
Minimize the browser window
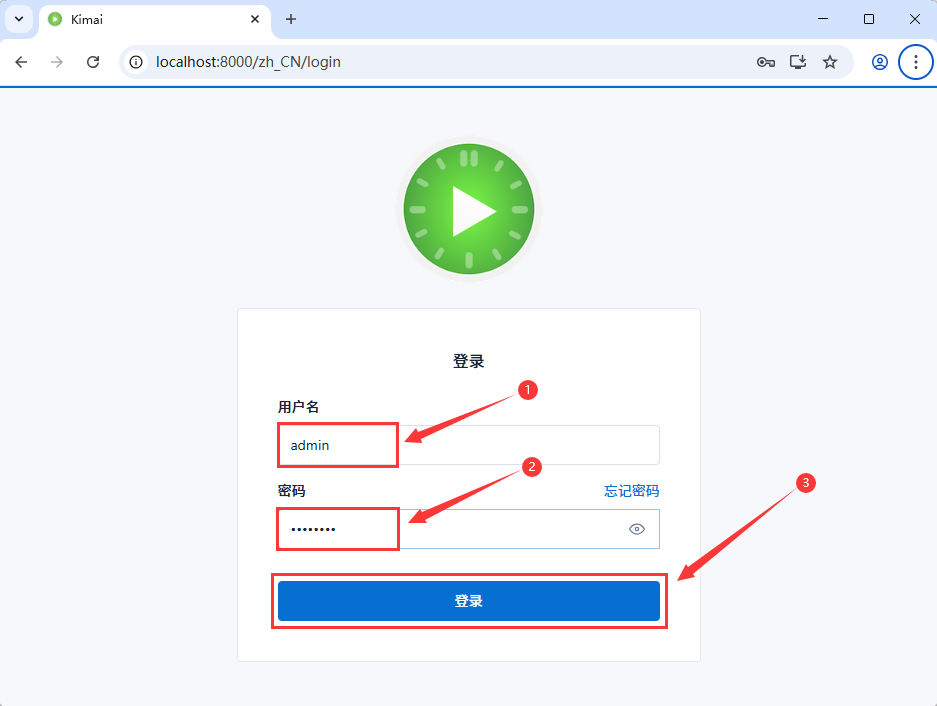tap(823, 19)
